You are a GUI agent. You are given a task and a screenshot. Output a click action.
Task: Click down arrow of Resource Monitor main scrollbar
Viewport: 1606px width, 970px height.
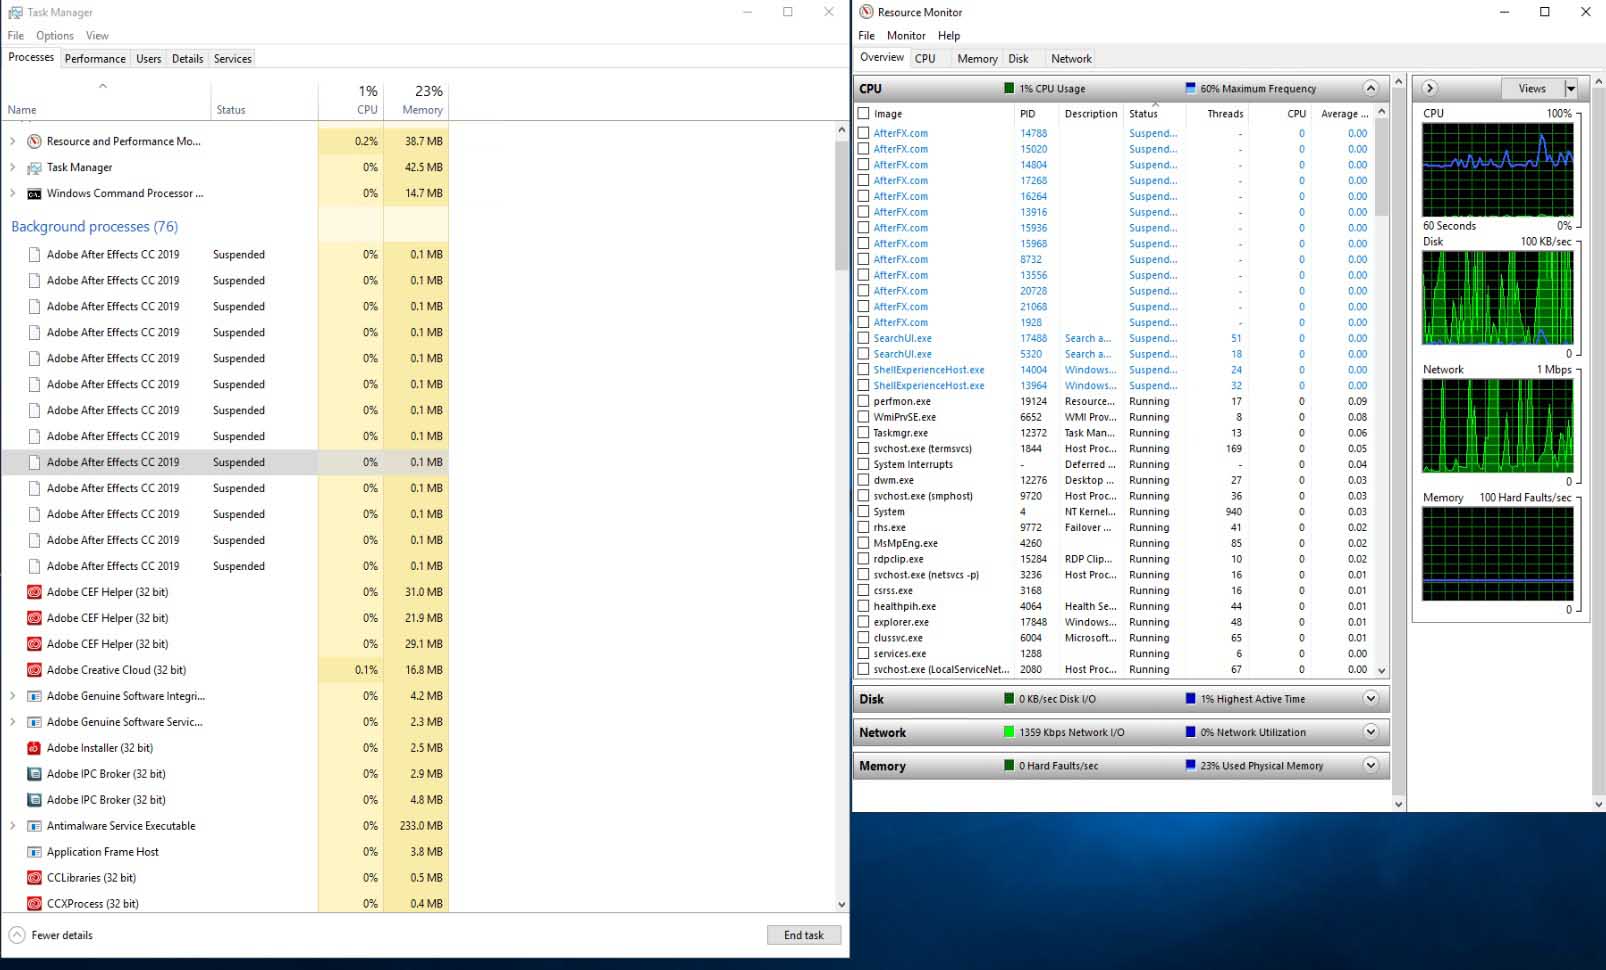1399,803
